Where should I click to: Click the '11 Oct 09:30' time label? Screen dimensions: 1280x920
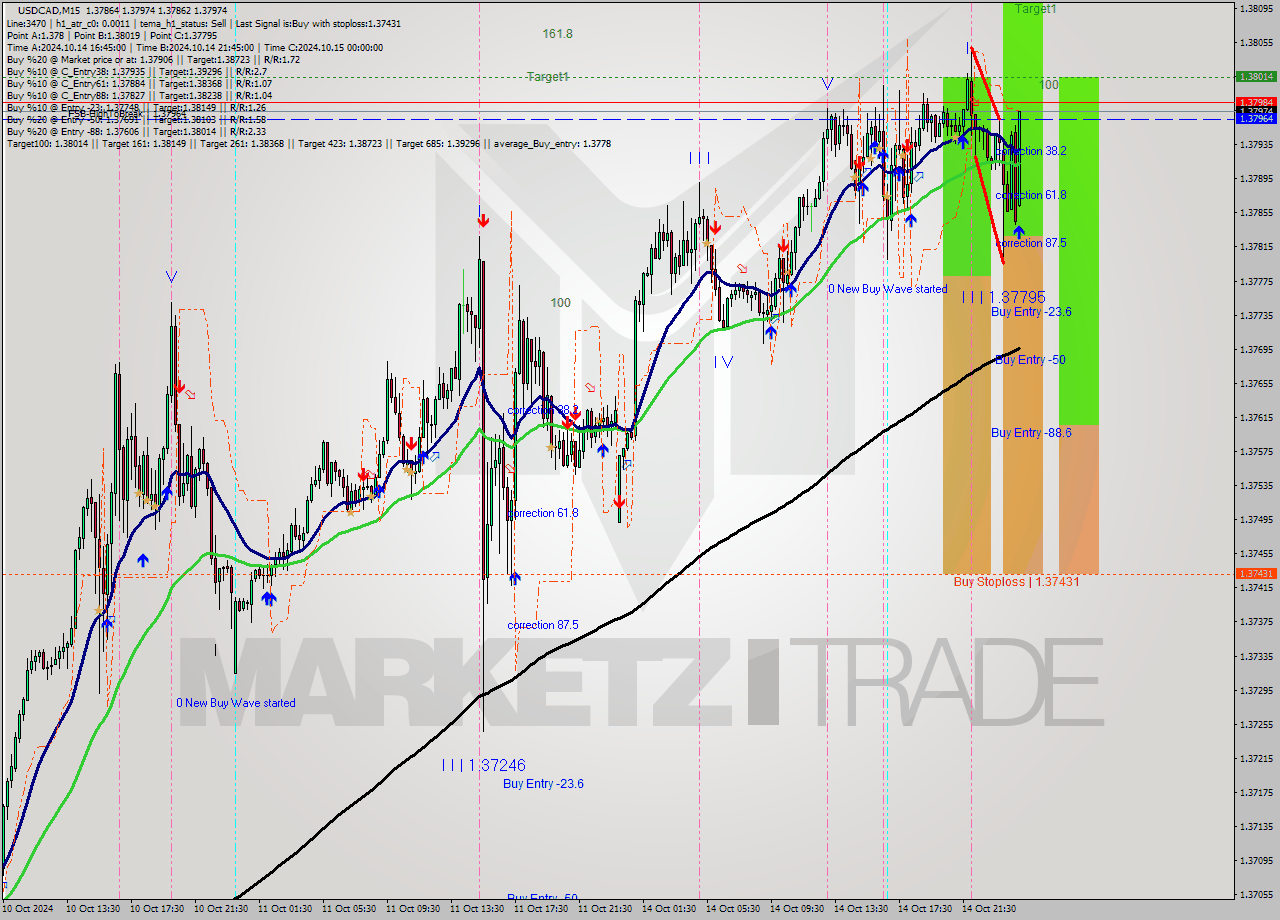coord(414,909)
